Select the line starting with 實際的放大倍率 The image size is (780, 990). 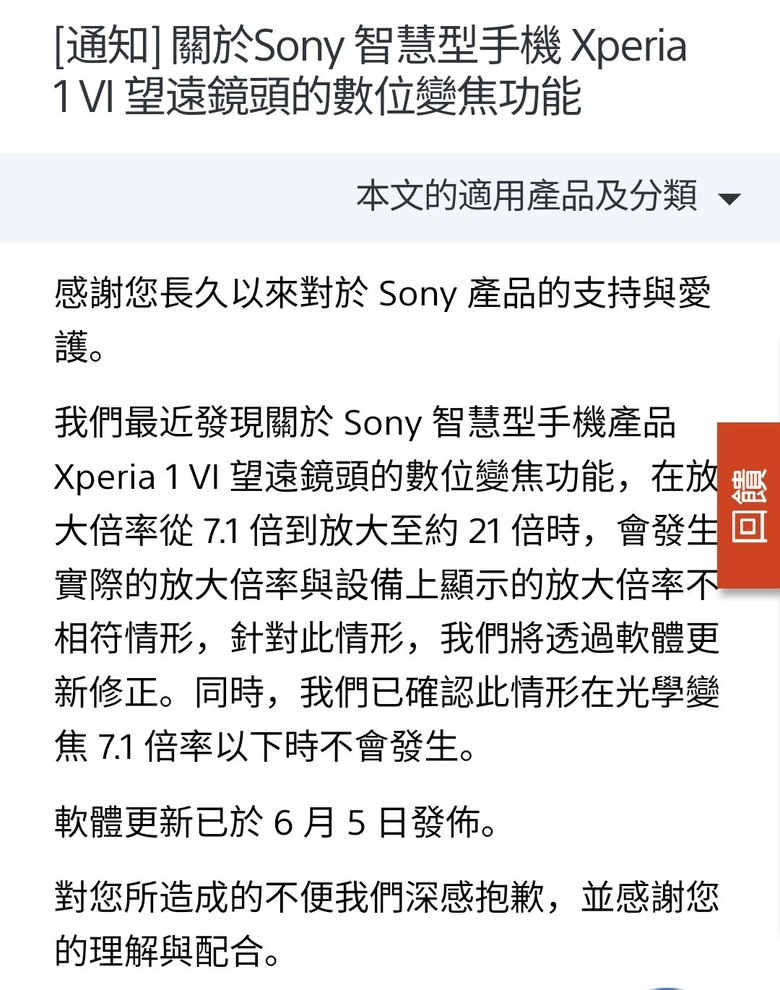click(x=386, y=585)
